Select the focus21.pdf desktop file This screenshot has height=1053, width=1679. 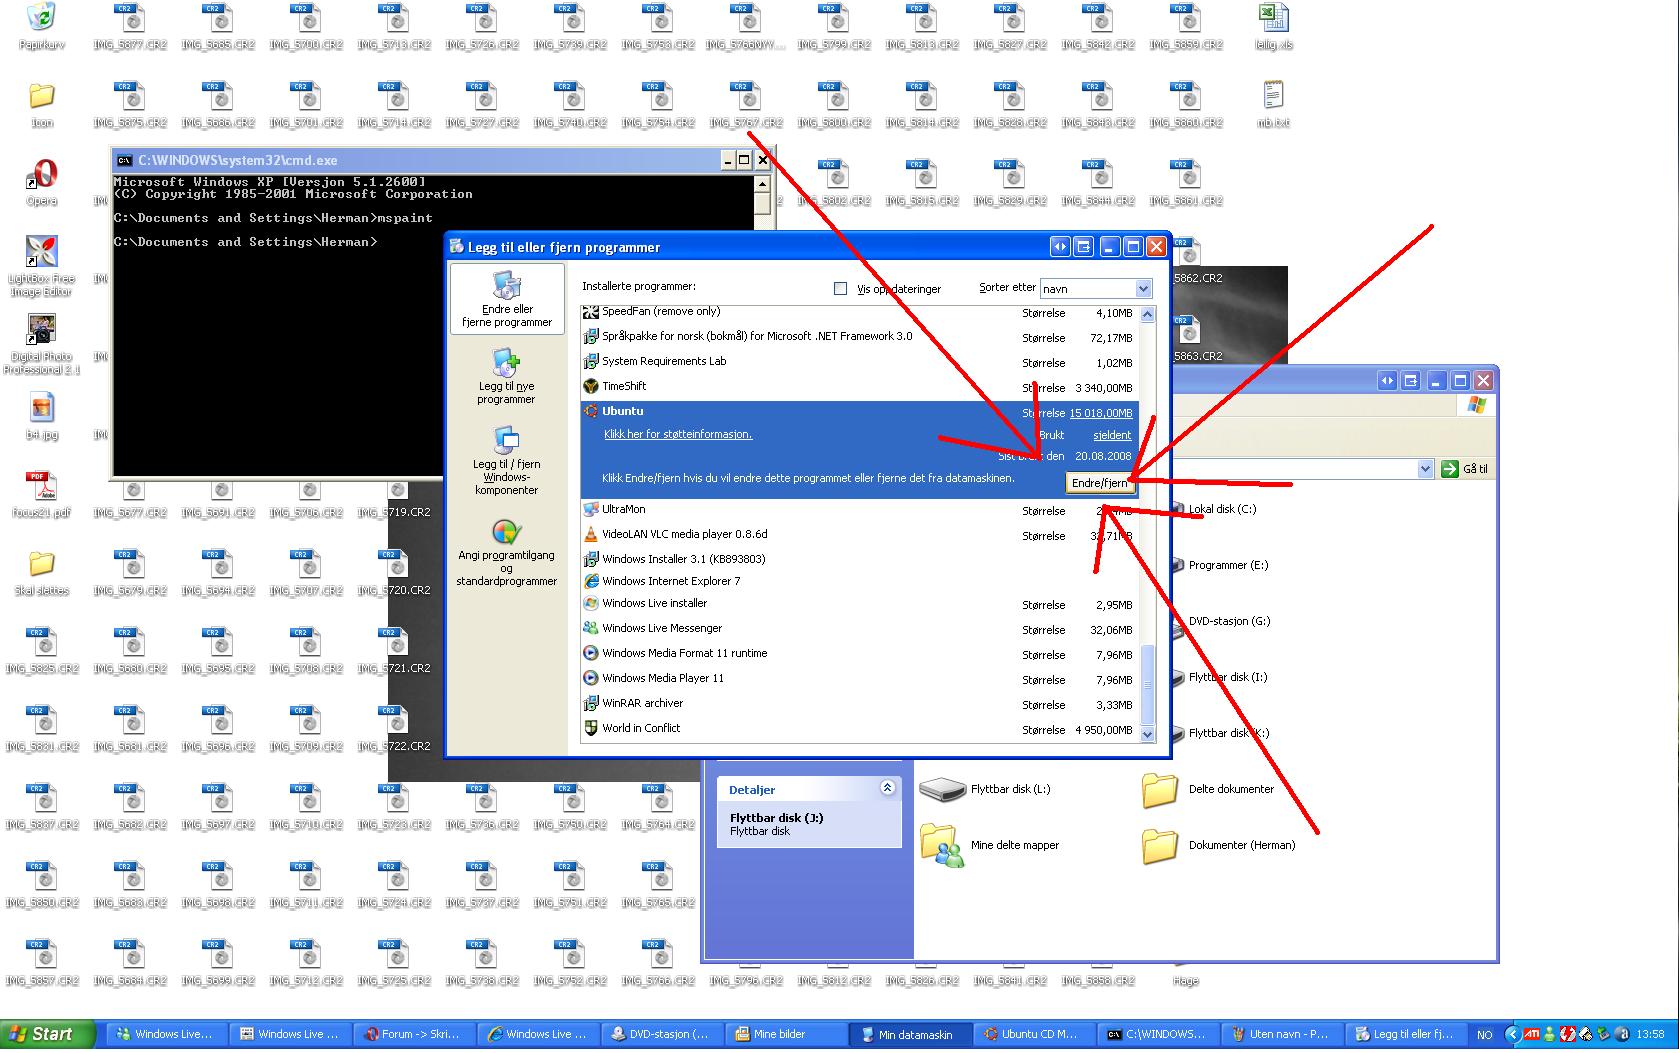[42, 495]
